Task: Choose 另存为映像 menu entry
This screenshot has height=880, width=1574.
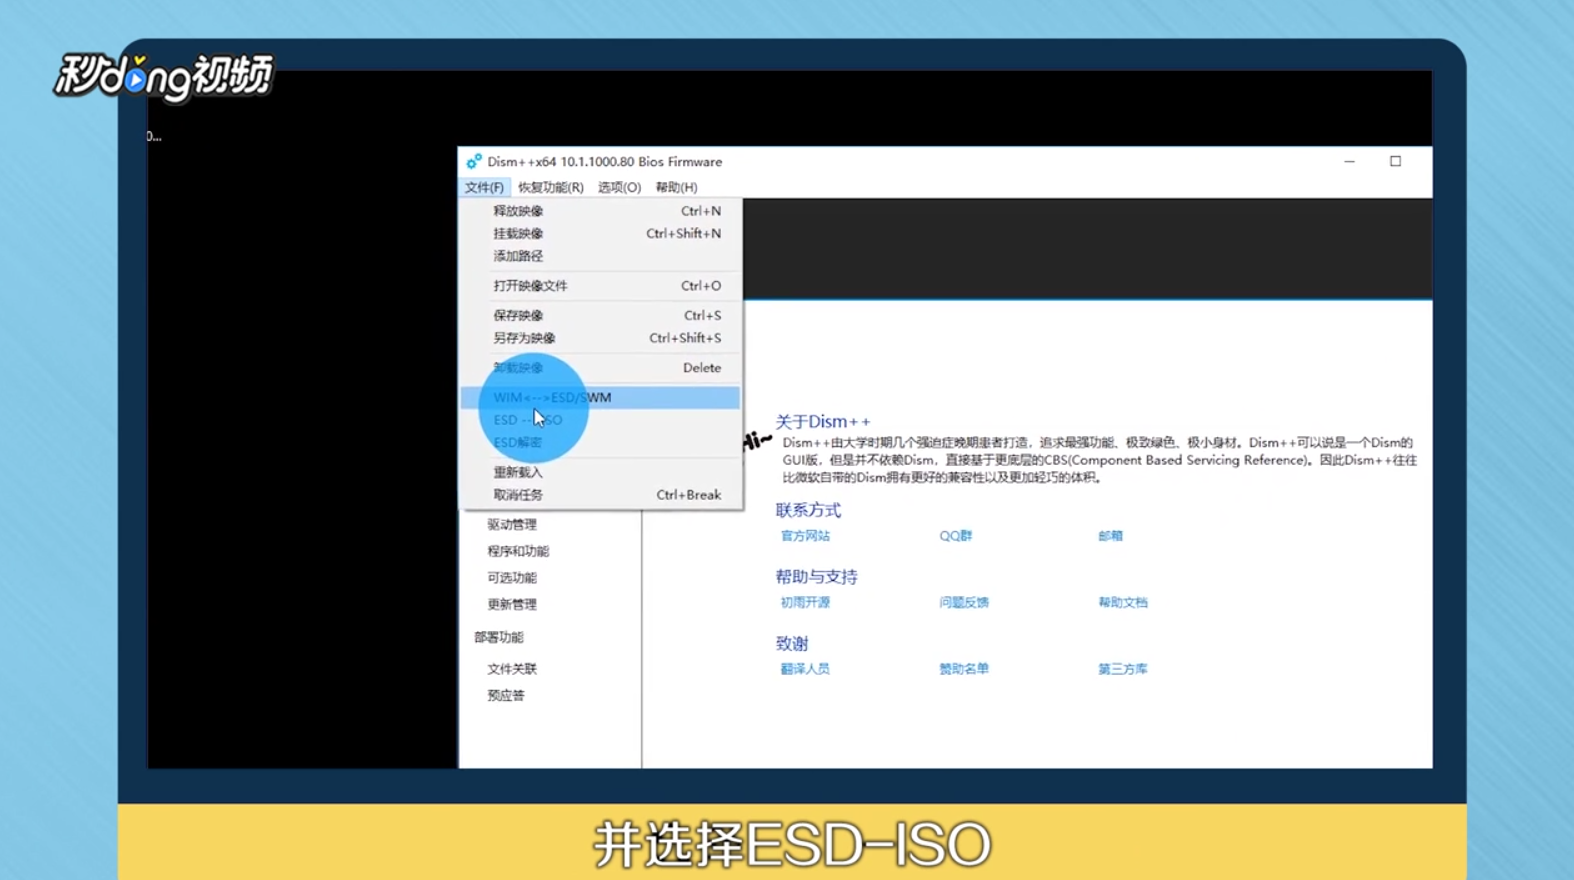Action: coord(600,338)
